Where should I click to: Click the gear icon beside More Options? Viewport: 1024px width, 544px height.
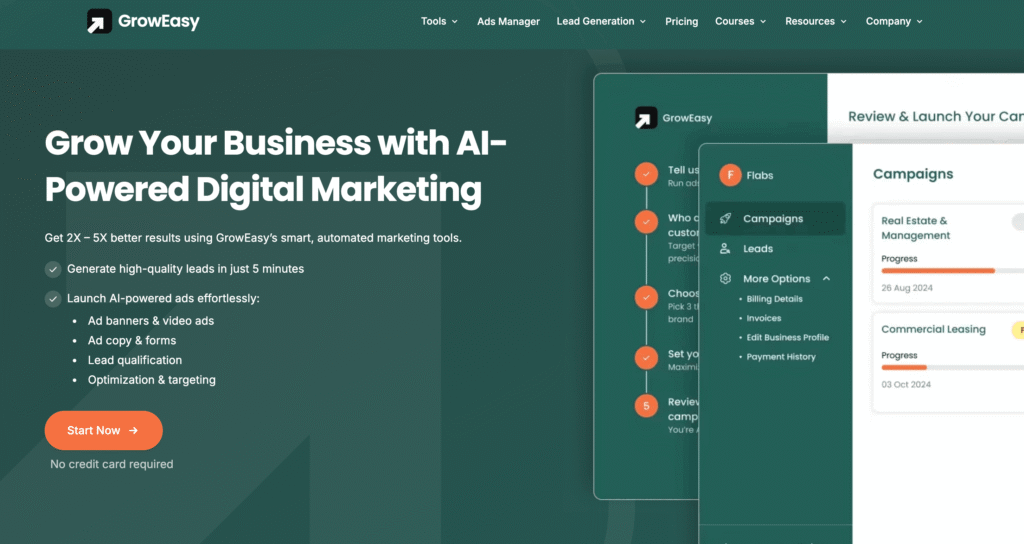pos(725,279)
